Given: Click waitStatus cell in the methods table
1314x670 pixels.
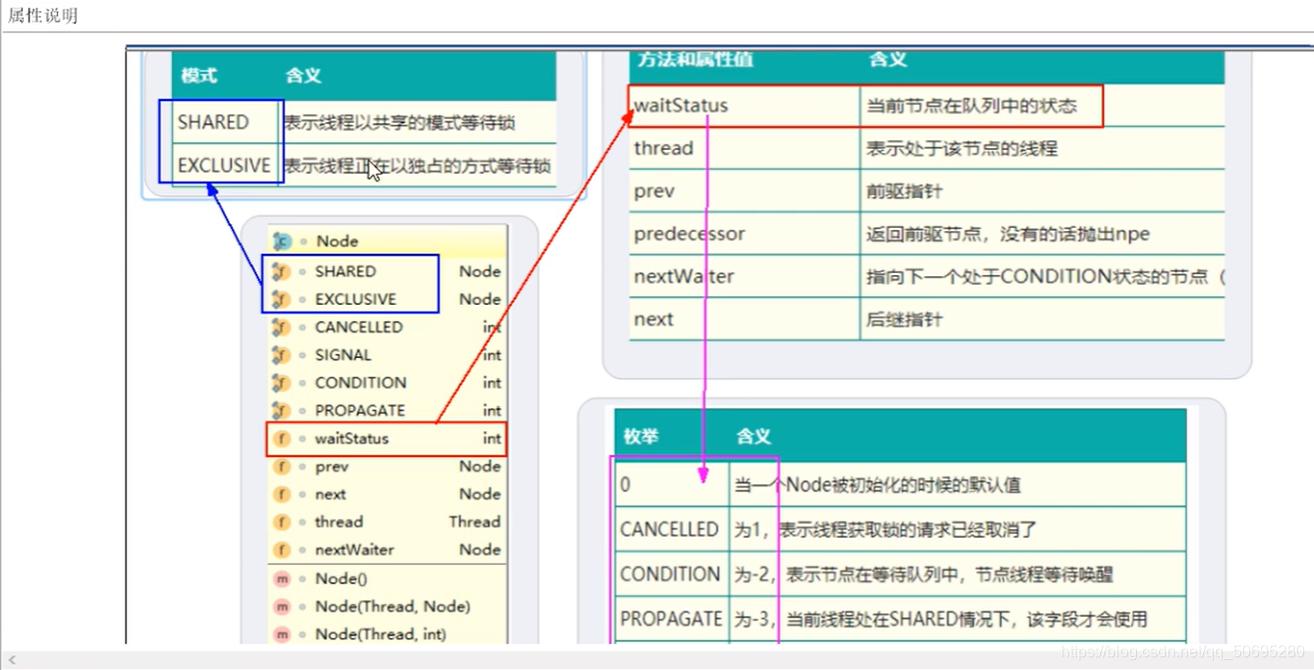Looking at the screenshot, I should click(744, 105).
